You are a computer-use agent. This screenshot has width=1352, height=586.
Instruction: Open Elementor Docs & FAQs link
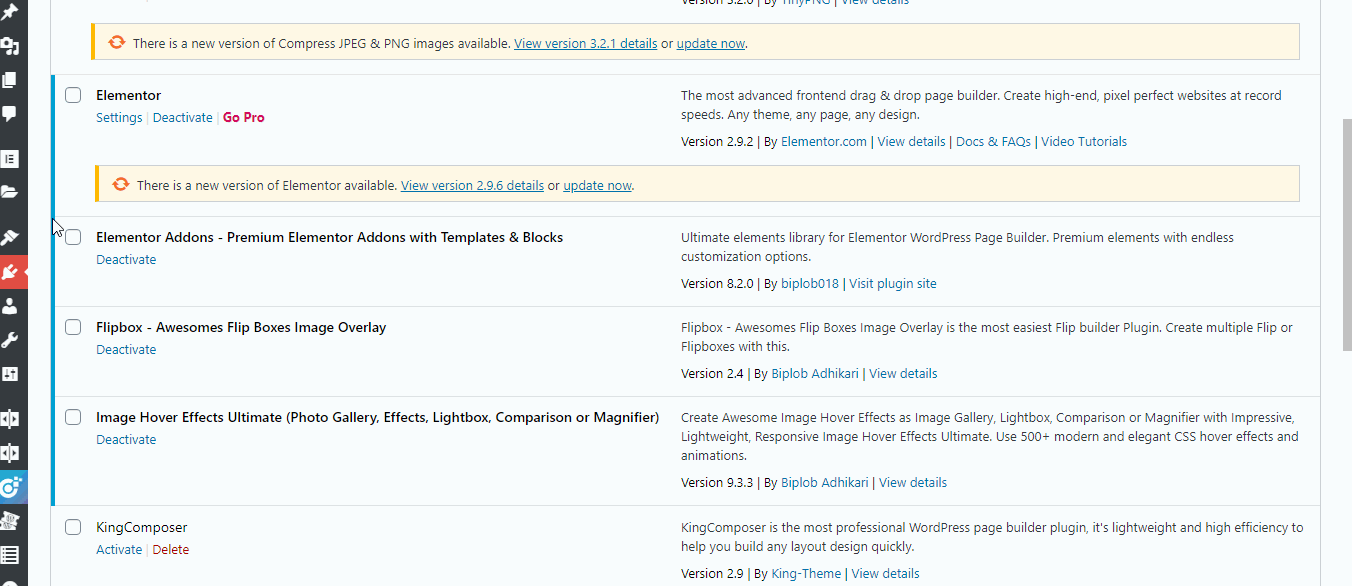point(993,141)
